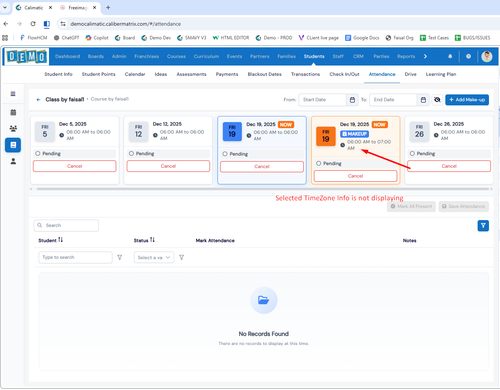The width and height of the screenshot is (500, 390).
Task: Click the horizontal scrollbar under session cards
Action: [263, 189]
